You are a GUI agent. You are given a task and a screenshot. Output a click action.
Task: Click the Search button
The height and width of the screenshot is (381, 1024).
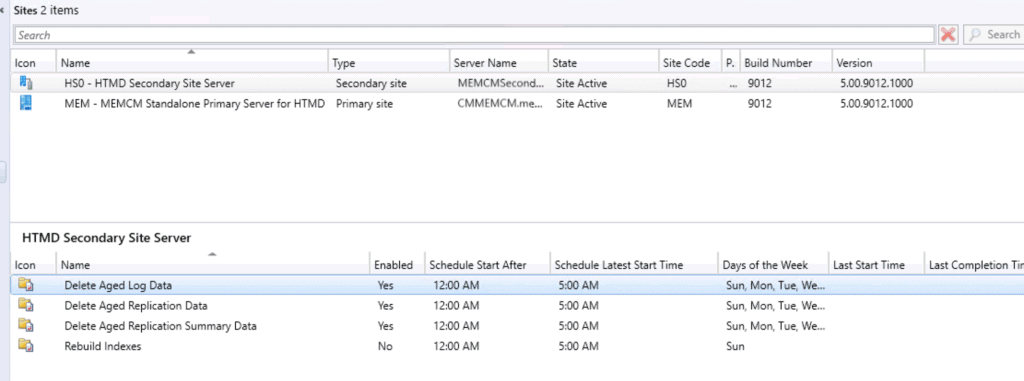click(993, 35)
